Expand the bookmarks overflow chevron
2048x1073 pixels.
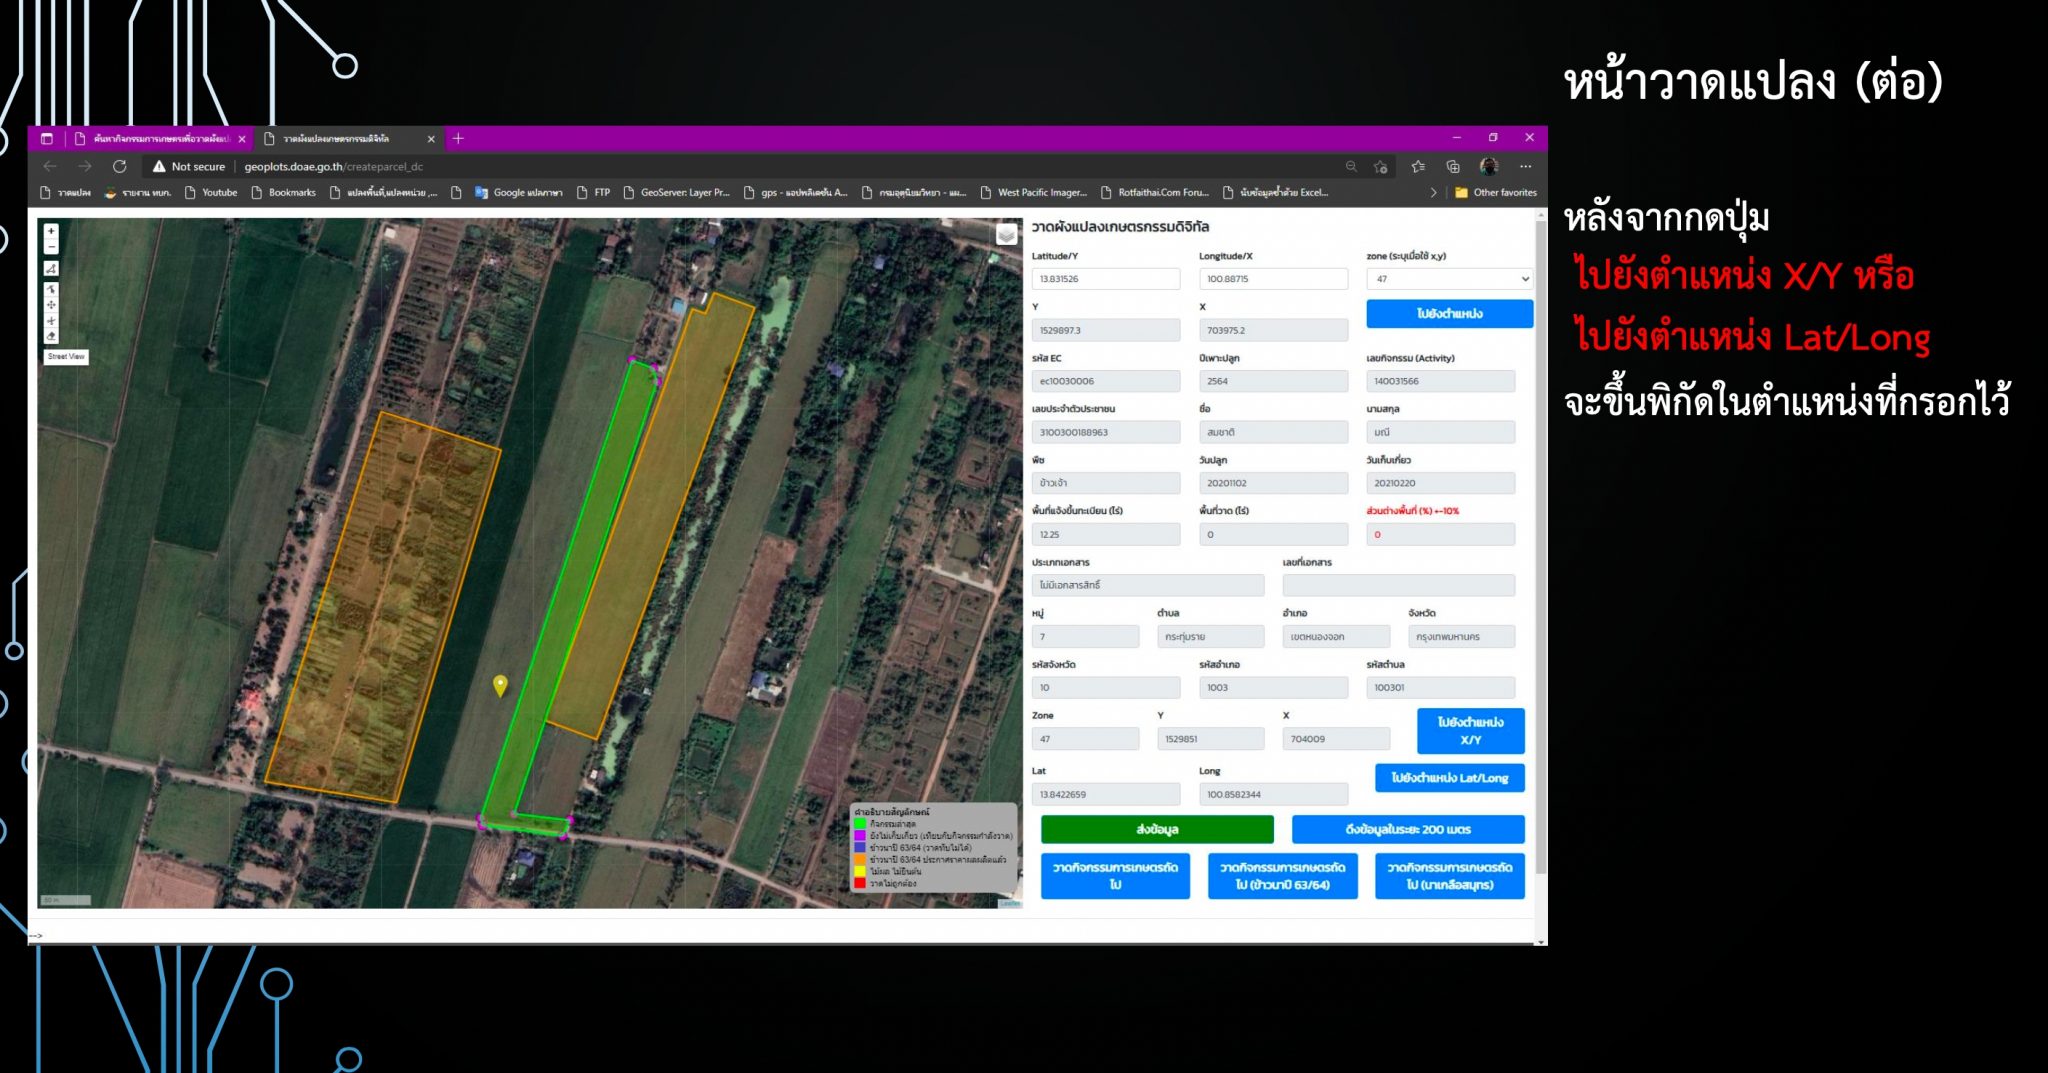(1433, 192)
